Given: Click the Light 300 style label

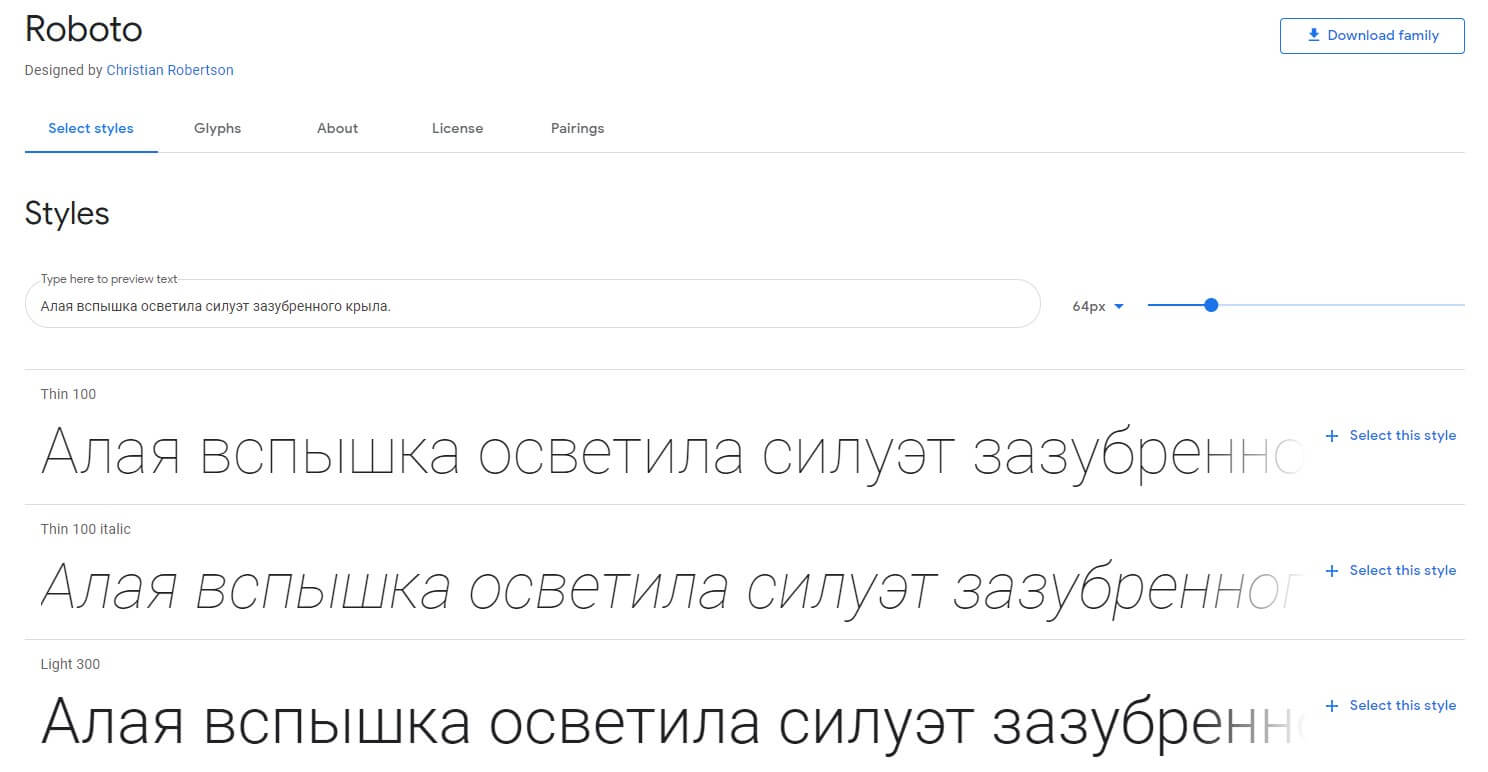Looking at the screenshot, I should [x=70, y=664].
